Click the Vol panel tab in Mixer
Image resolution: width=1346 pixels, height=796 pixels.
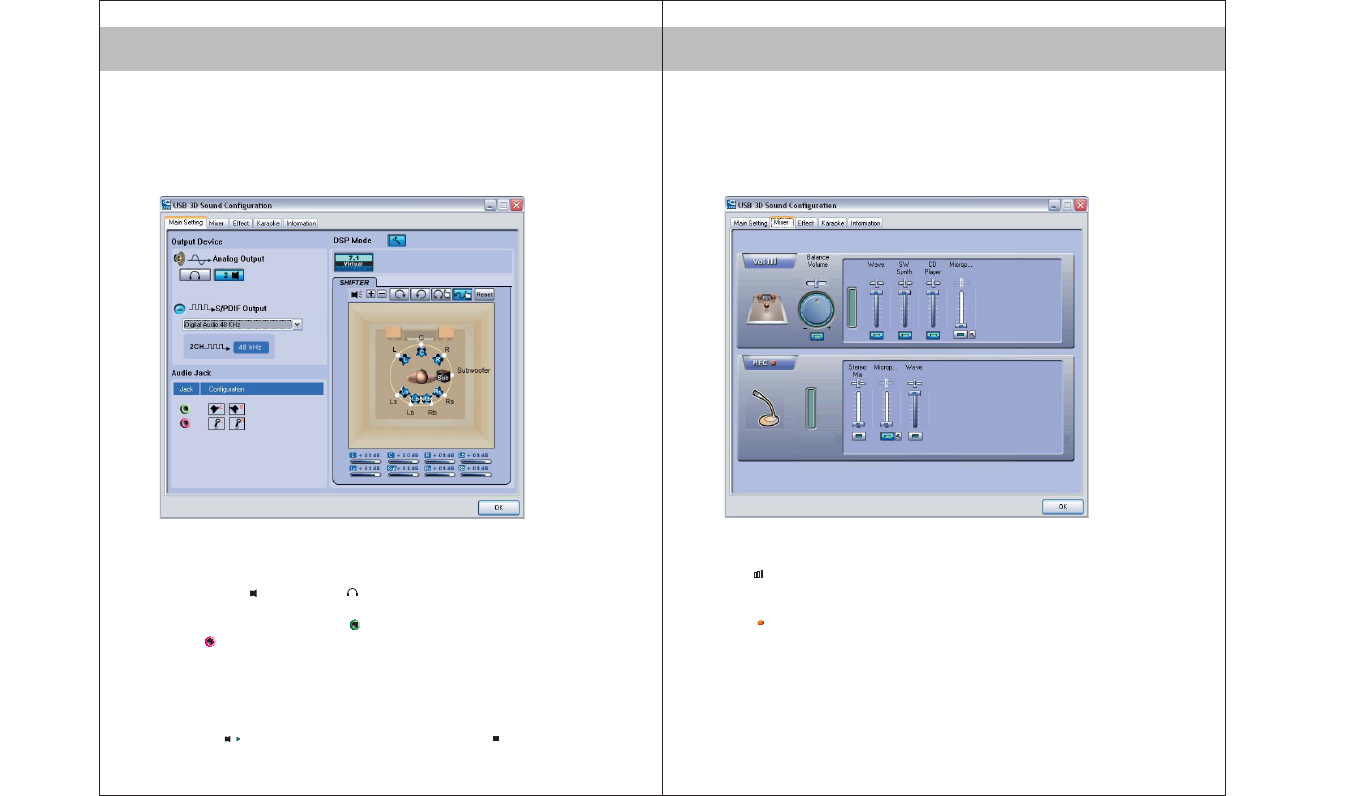tap(769, 261)
